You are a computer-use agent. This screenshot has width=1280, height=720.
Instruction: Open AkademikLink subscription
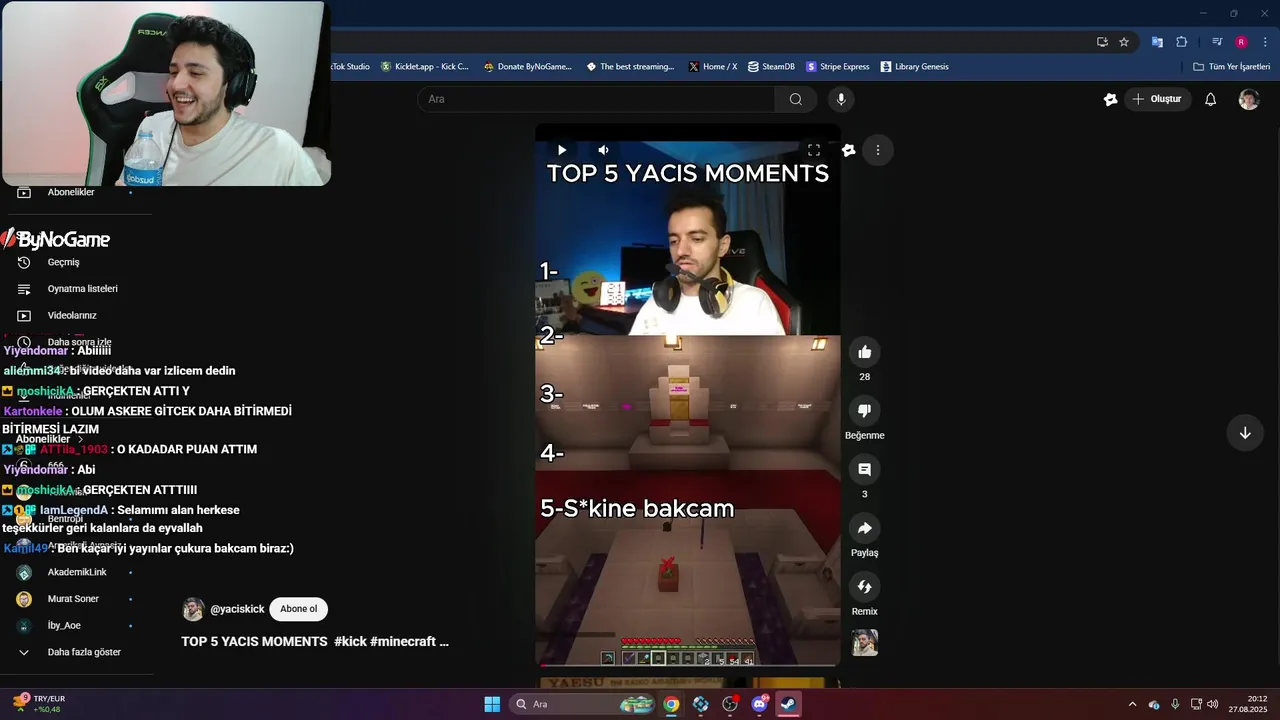76,572
